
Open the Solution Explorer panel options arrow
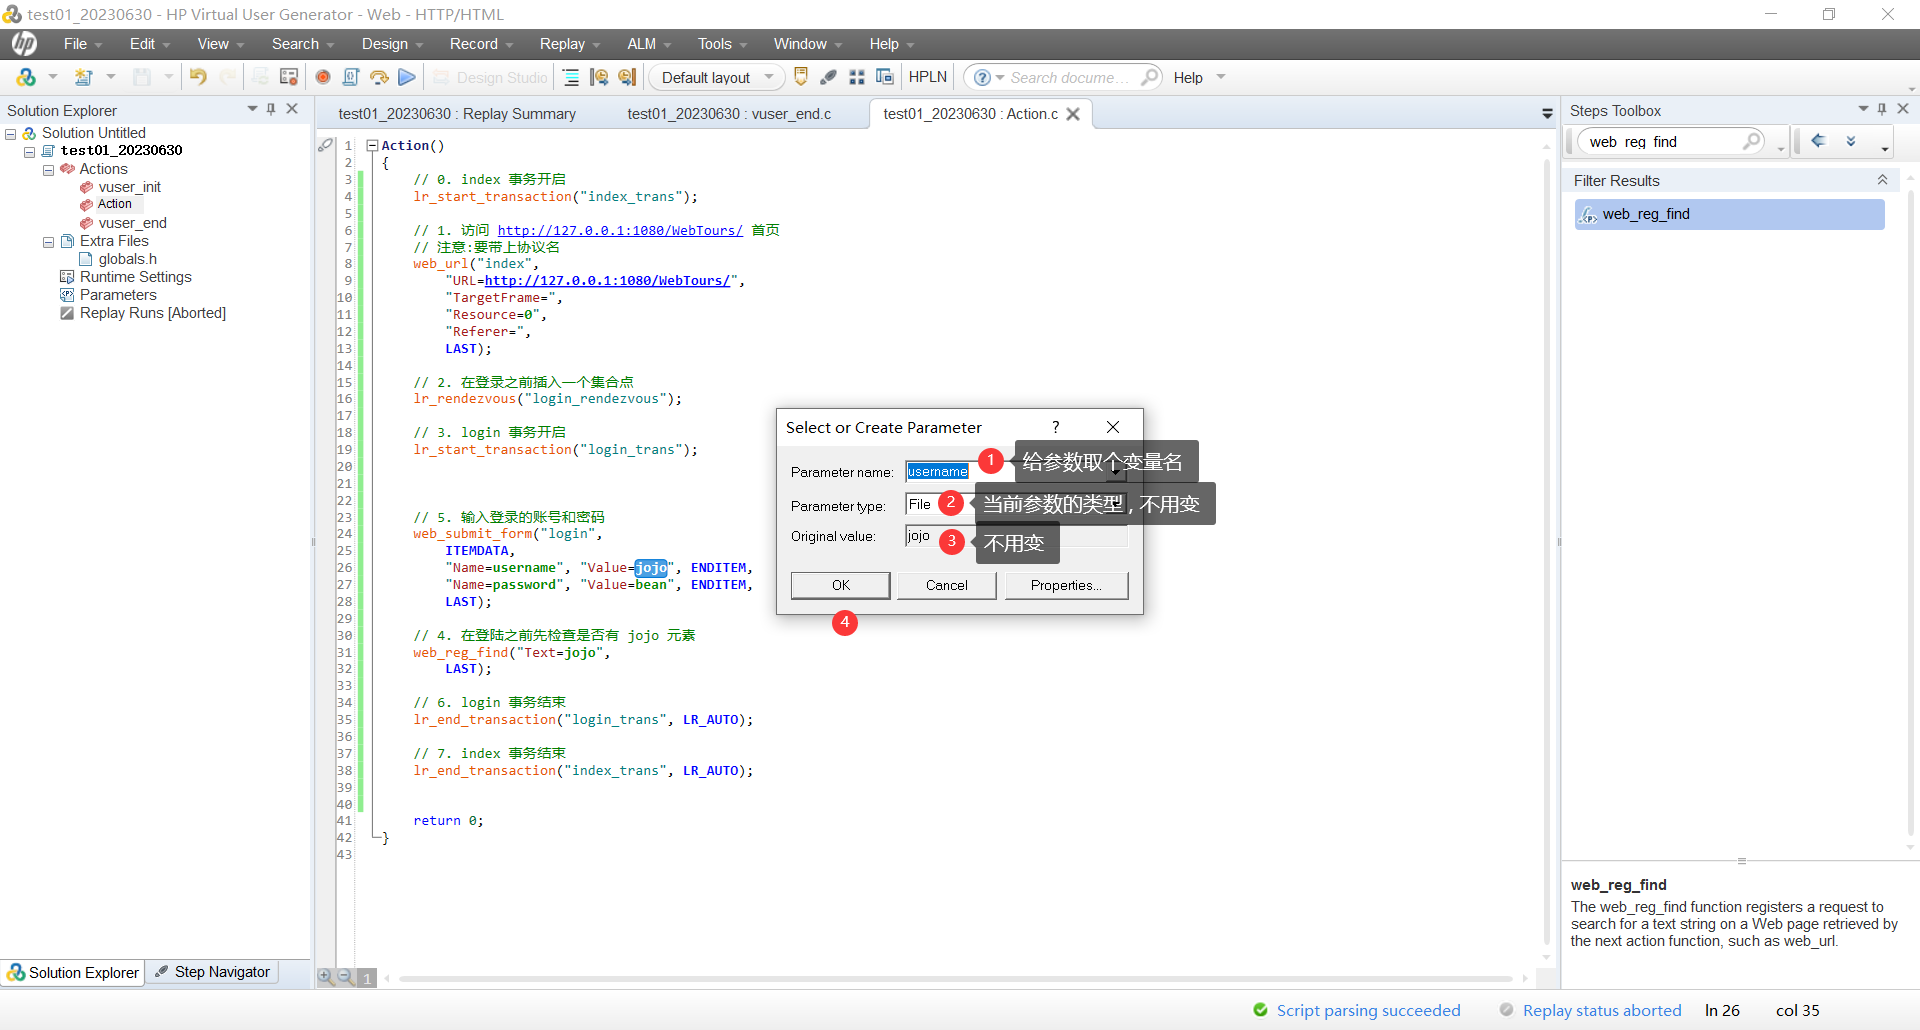pos(252,109)
